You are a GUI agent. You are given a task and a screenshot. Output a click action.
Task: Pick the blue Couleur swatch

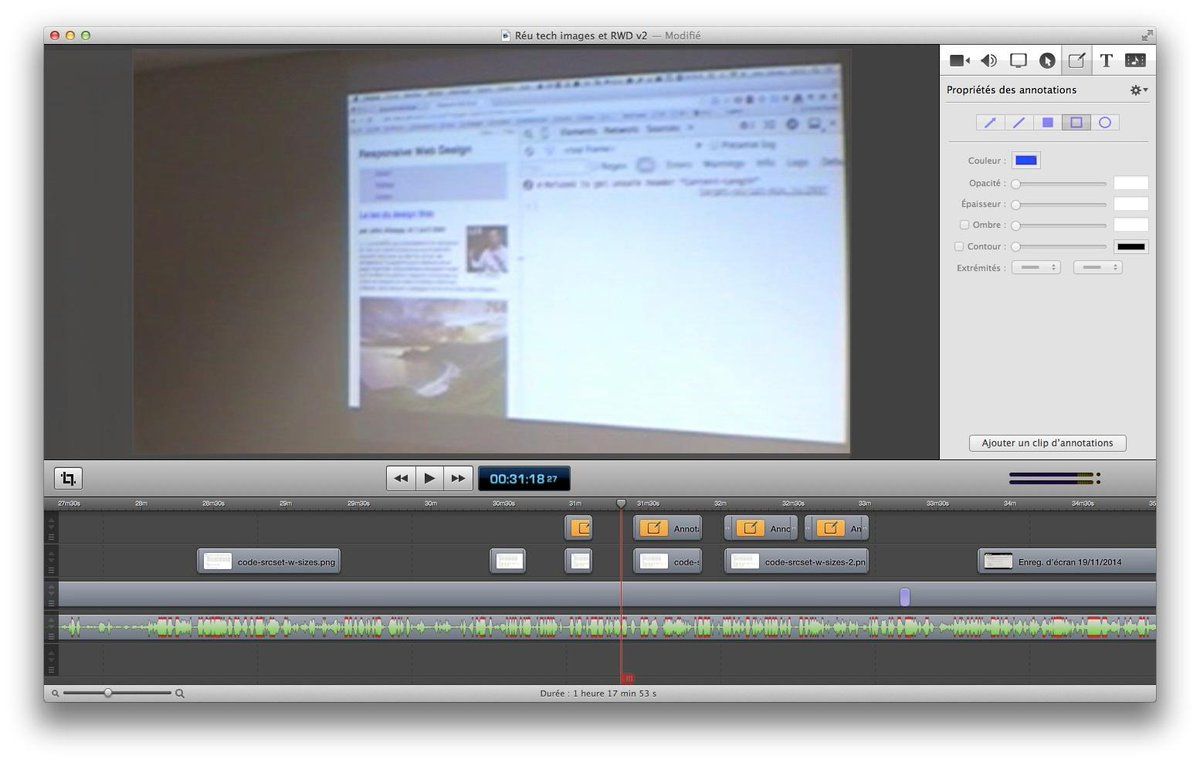tap(1026, 160)
